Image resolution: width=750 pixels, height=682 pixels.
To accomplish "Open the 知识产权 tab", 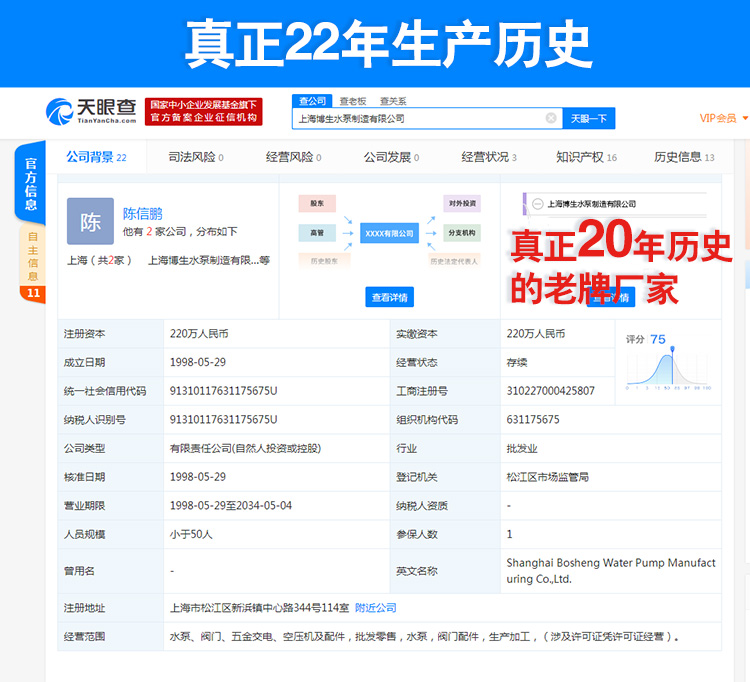I will click(x=586, y=157).
